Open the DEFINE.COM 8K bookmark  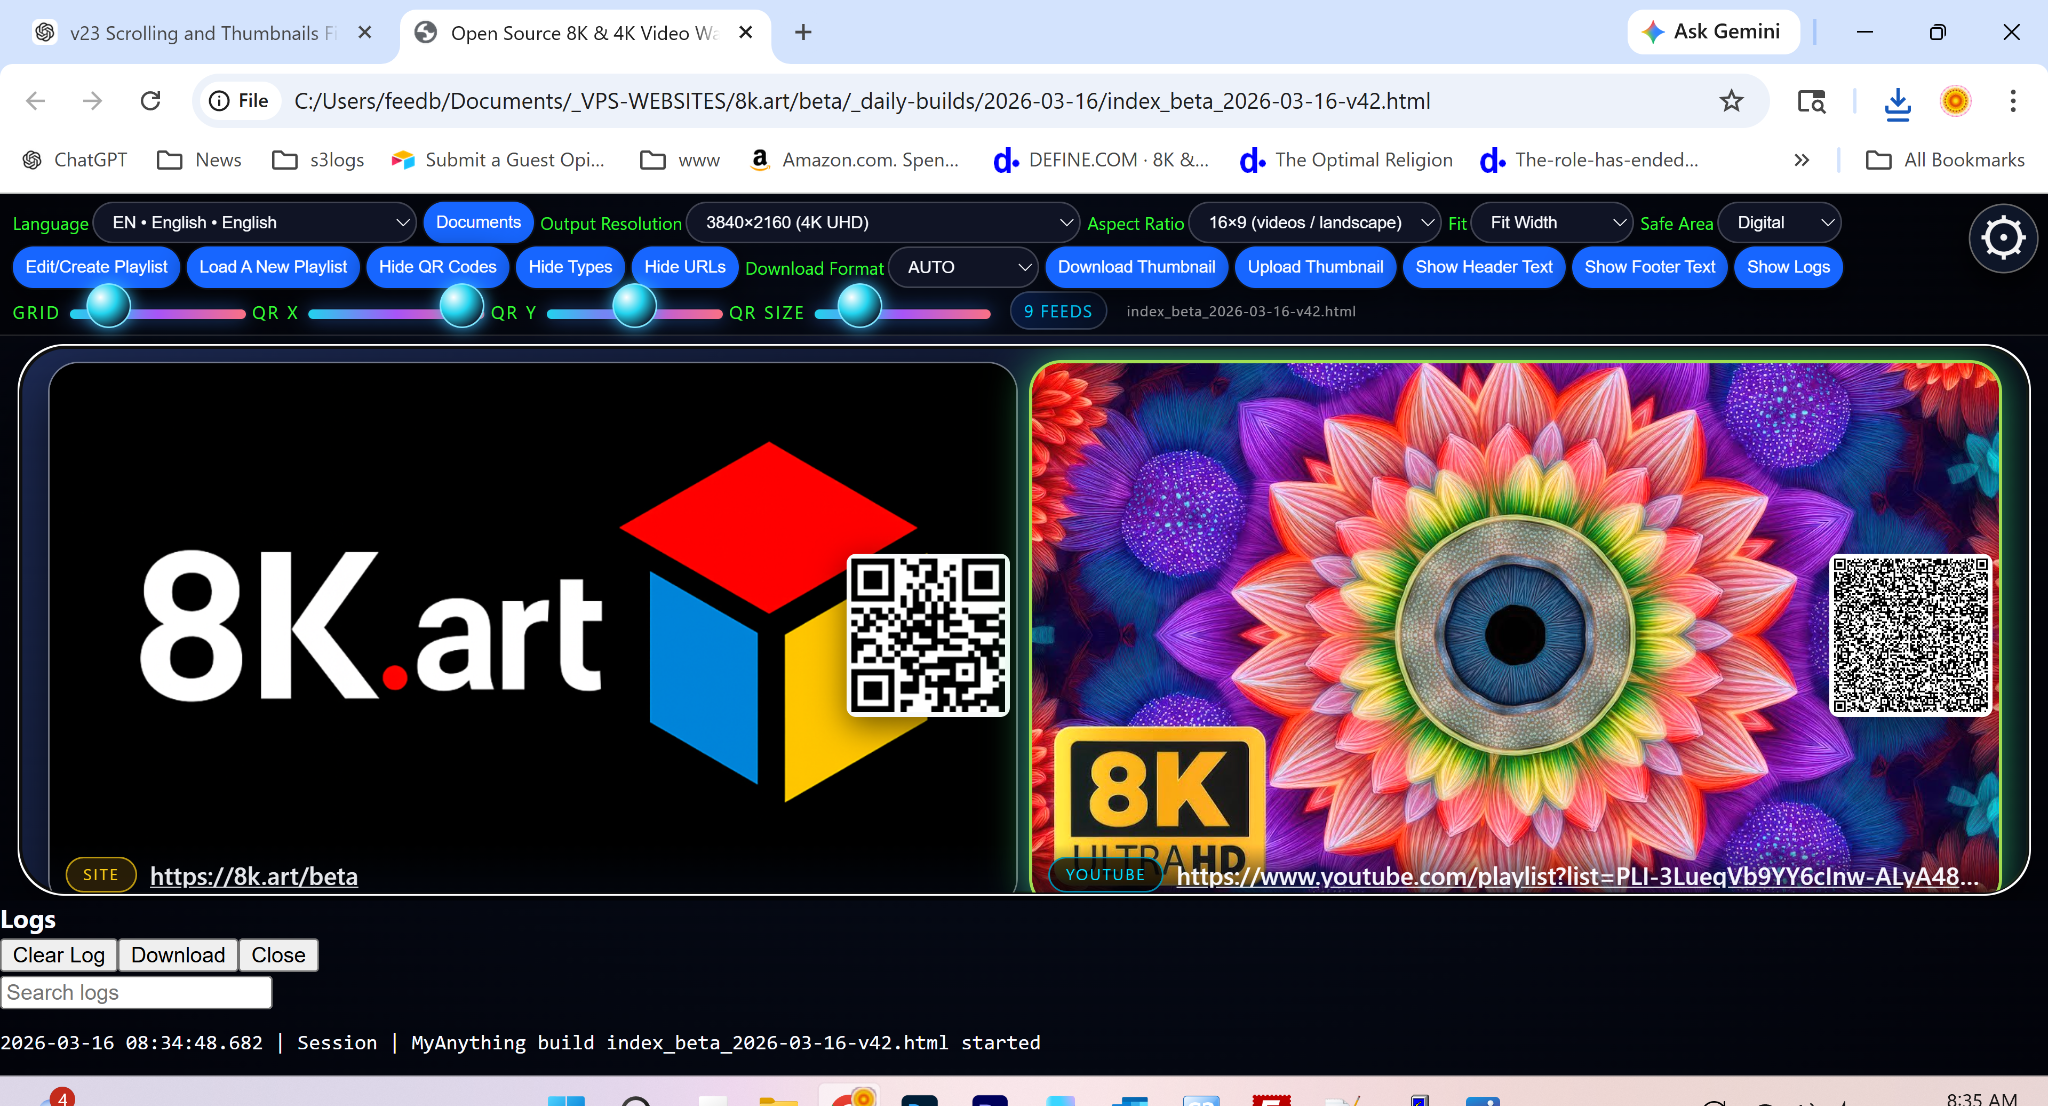(x=1101, y=160)
